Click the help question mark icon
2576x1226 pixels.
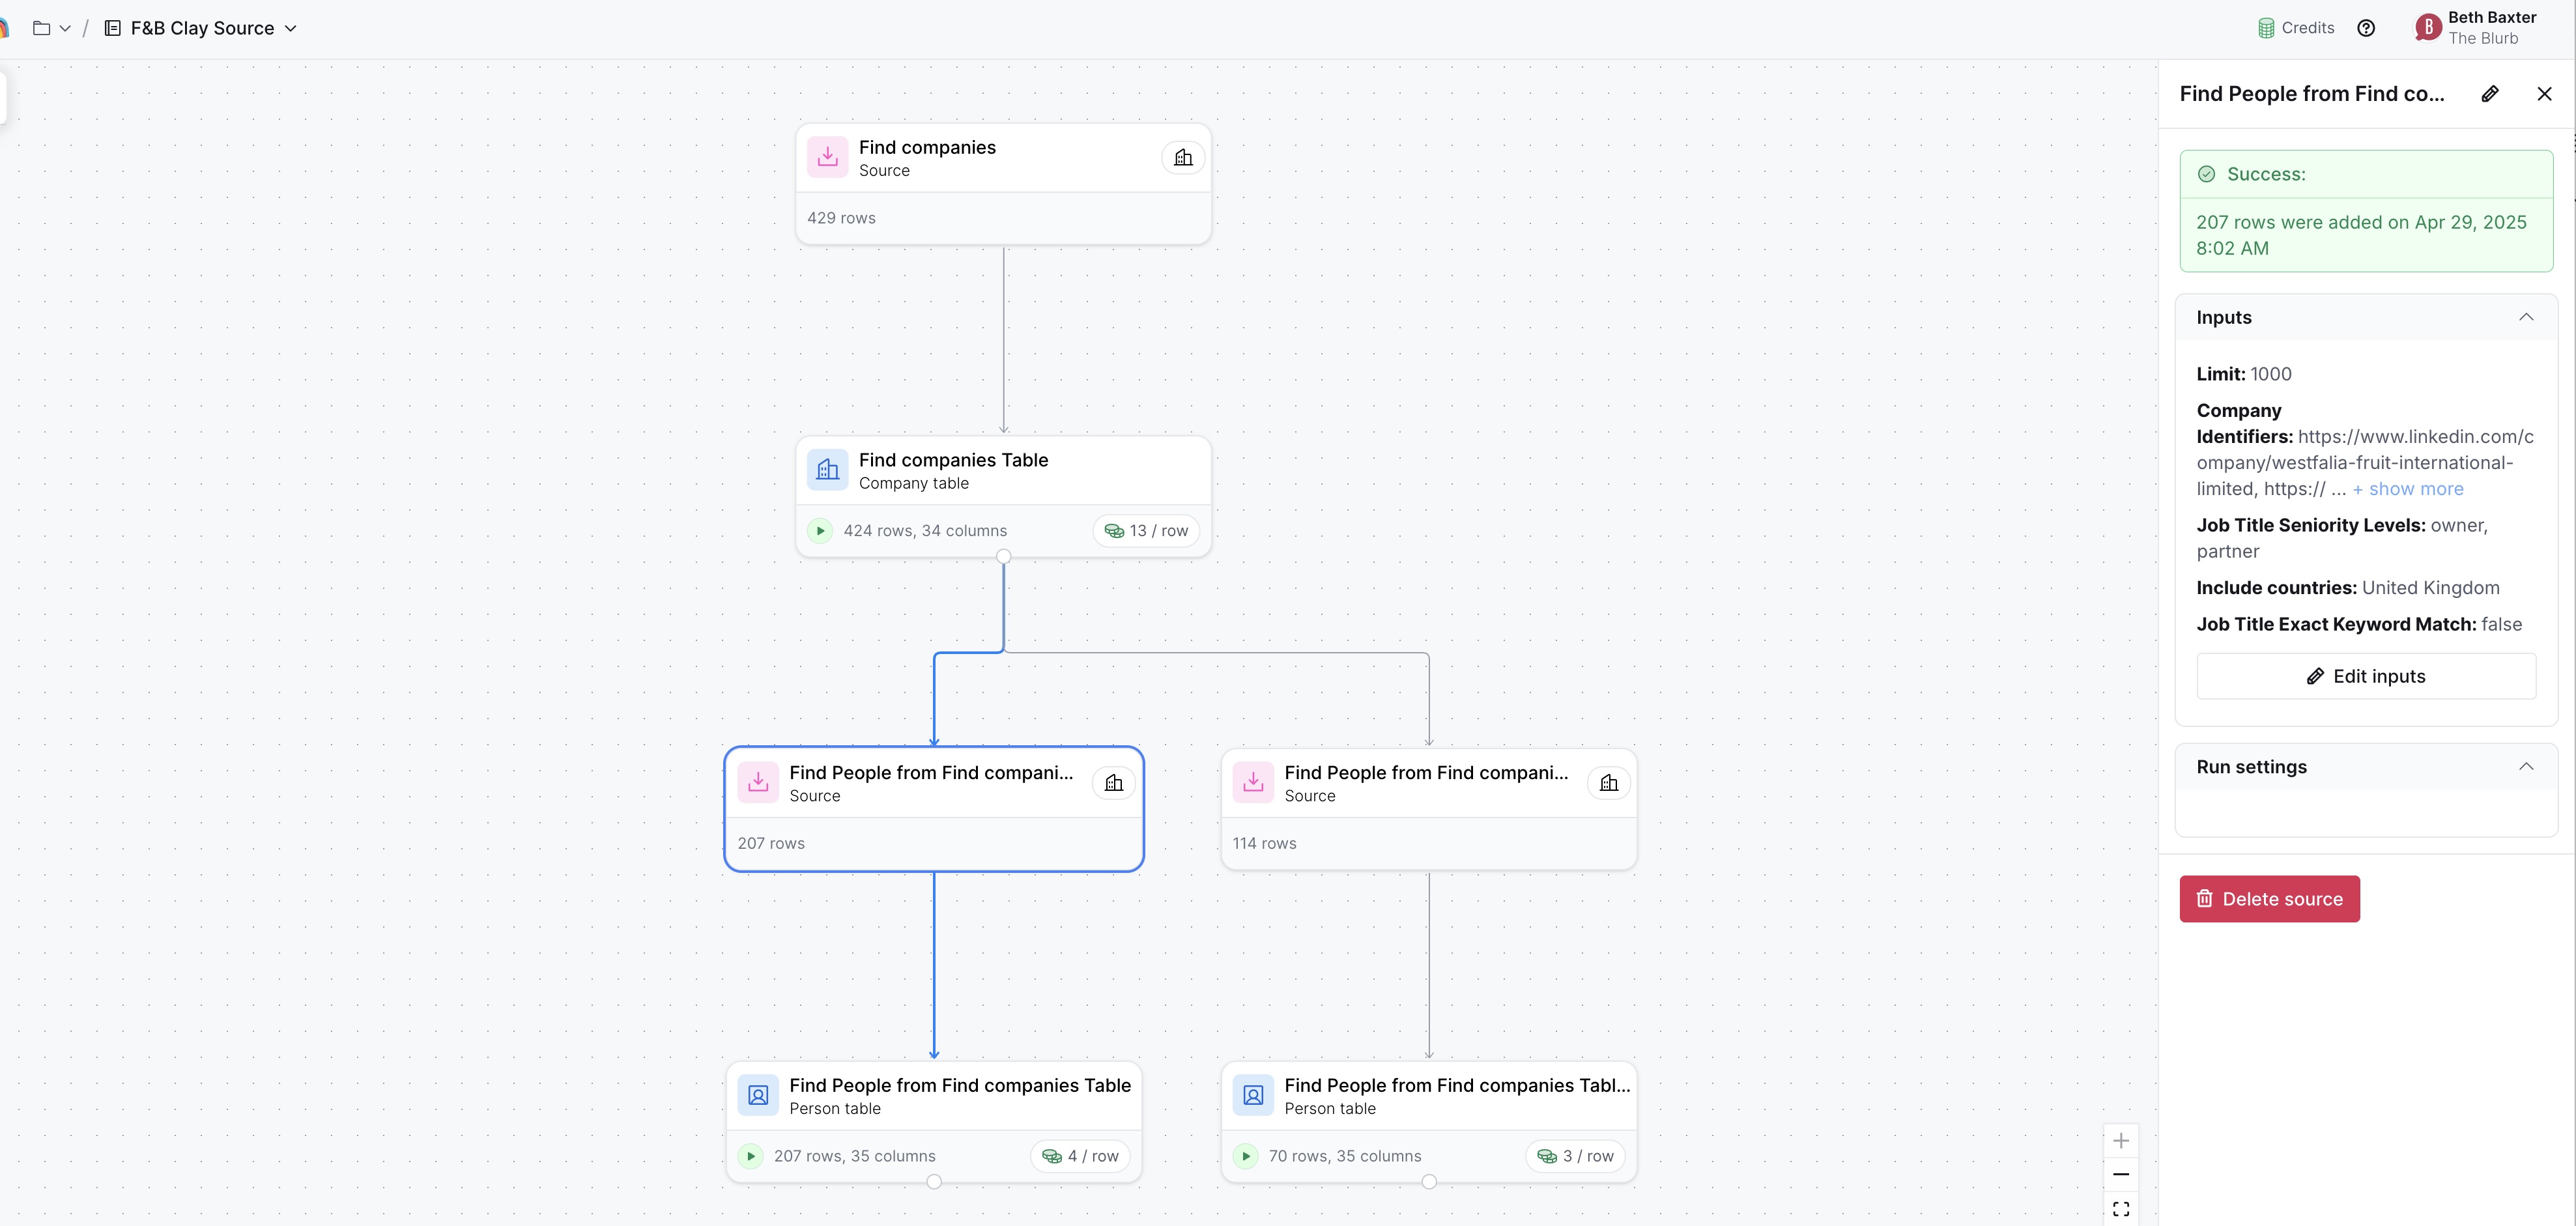(x=2366, y=28)
